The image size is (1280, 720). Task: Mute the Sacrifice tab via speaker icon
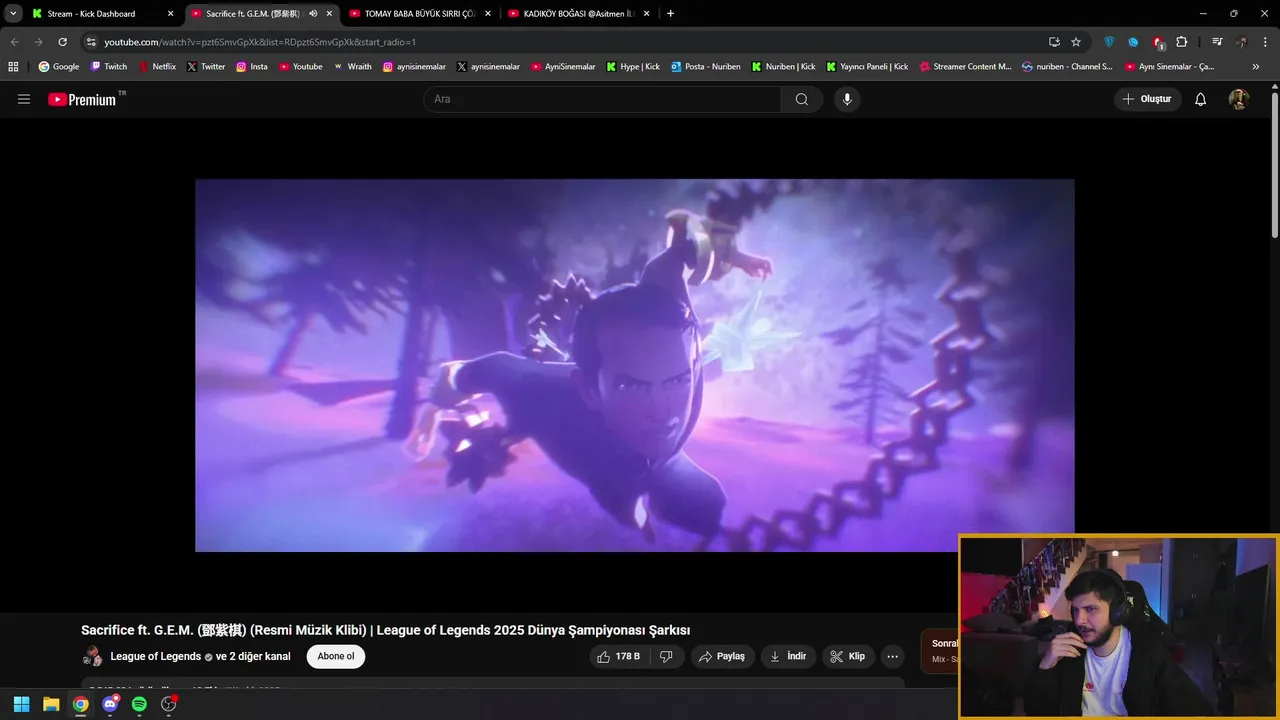(x=313, y=14)
